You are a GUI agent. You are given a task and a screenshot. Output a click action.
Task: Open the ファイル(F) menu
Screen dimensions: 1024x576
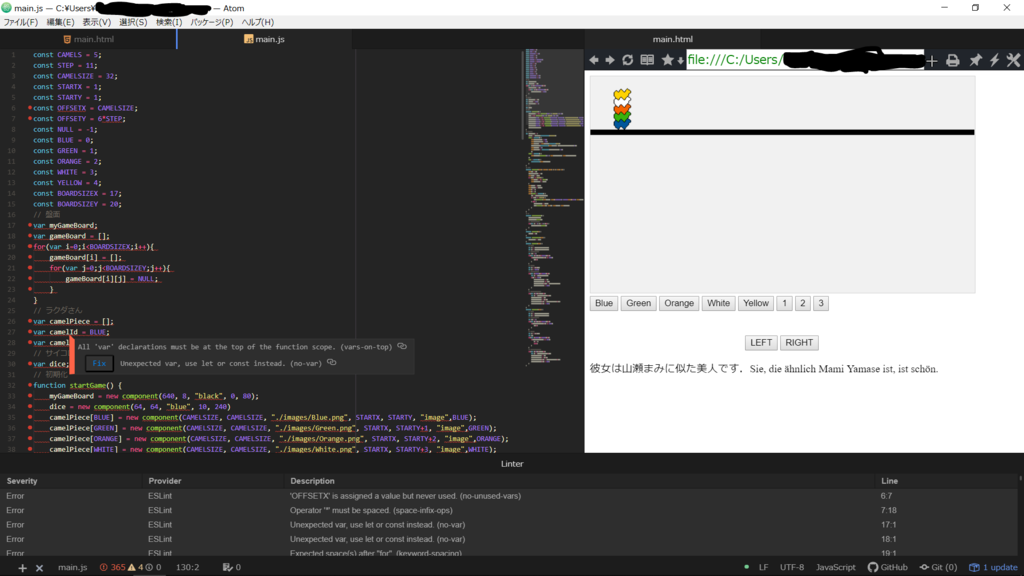pos(21,22)
